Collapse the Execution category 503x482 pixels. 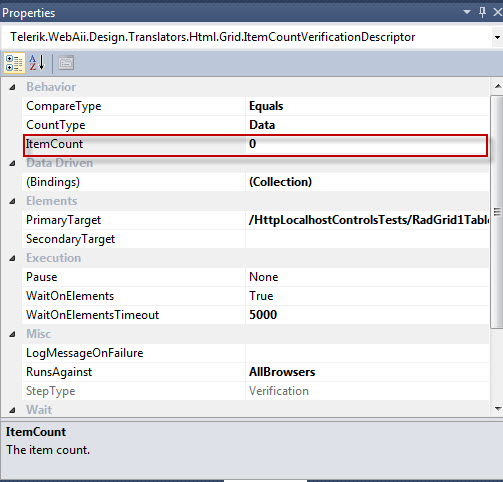point(12,258)
